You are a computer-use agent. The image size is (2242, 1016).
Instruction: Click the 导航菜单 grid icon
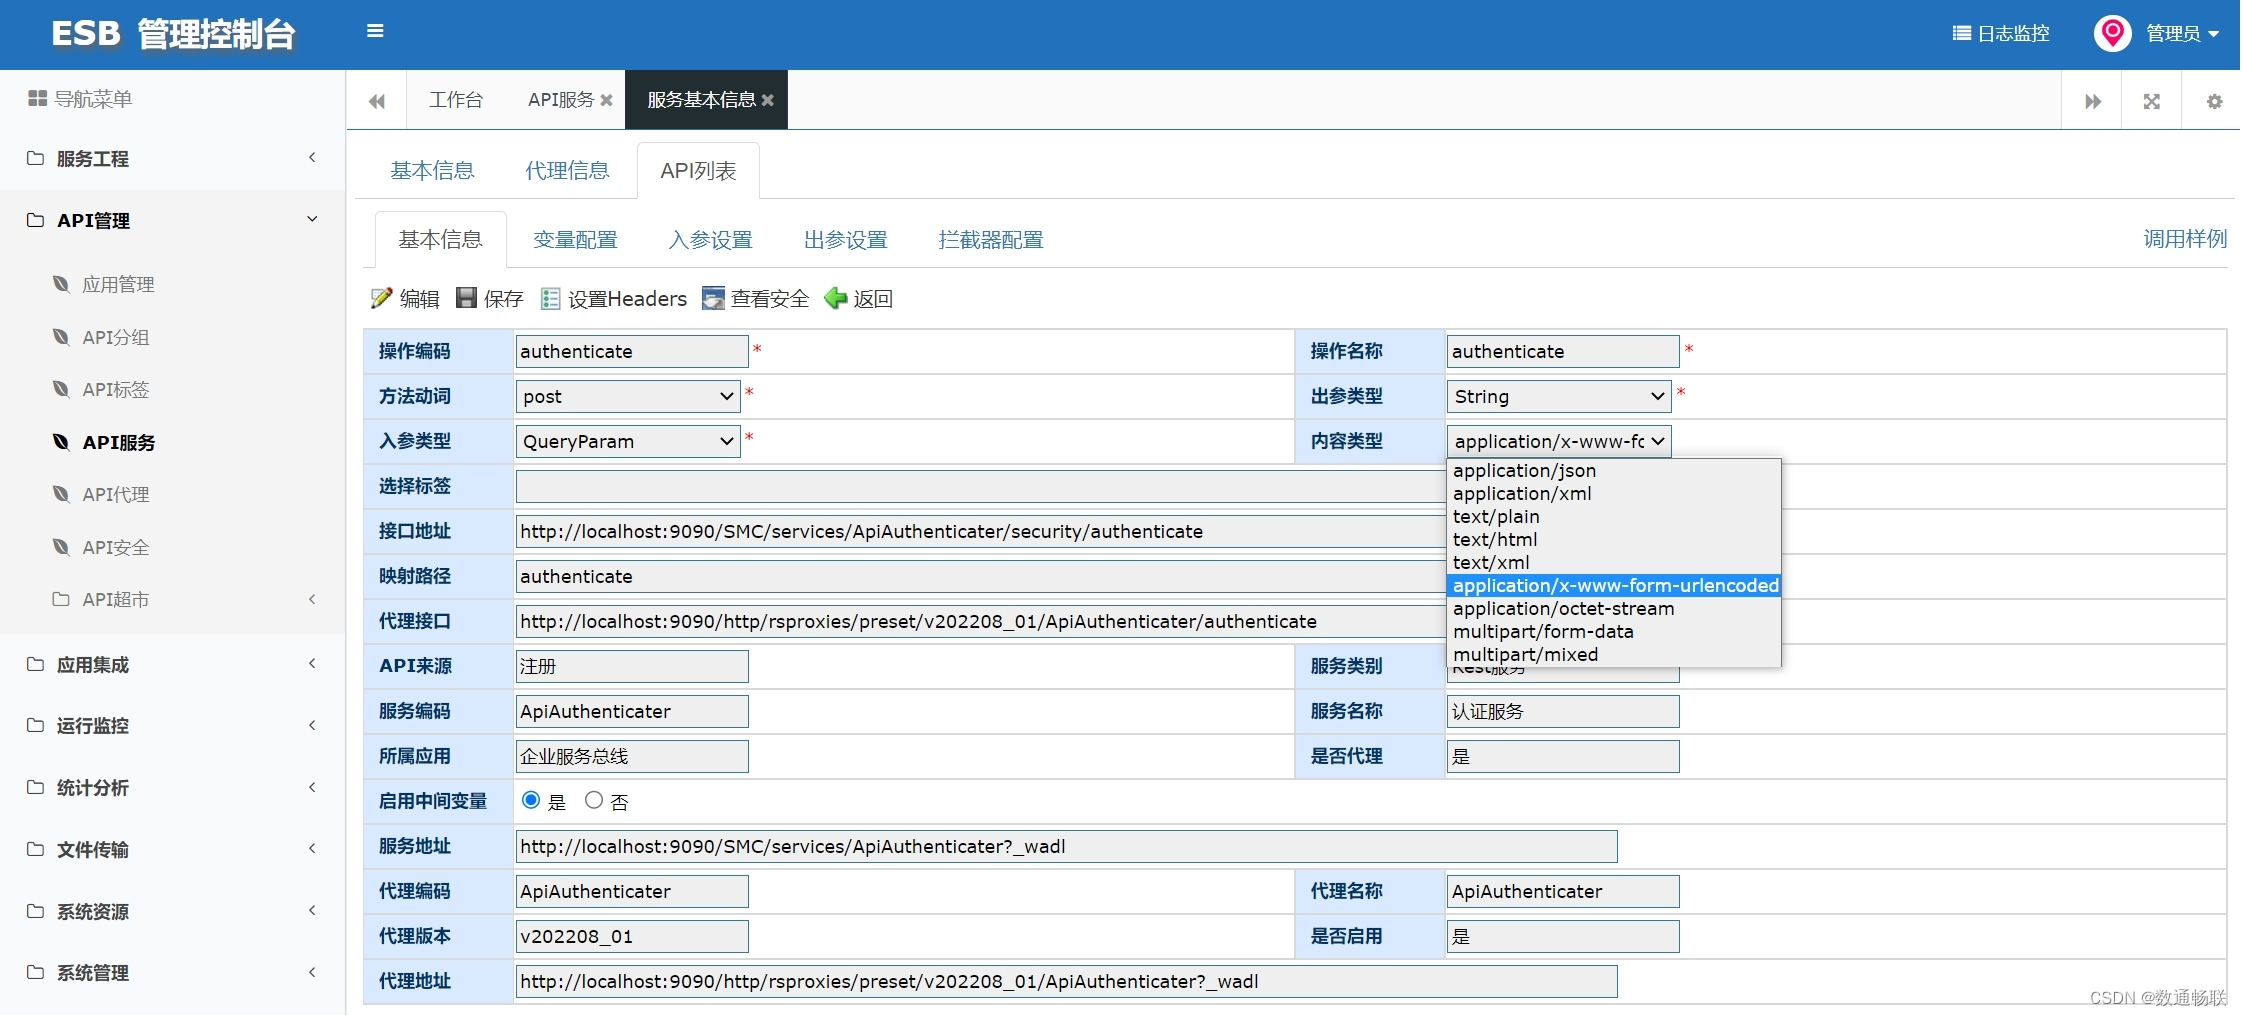[37, 98]
